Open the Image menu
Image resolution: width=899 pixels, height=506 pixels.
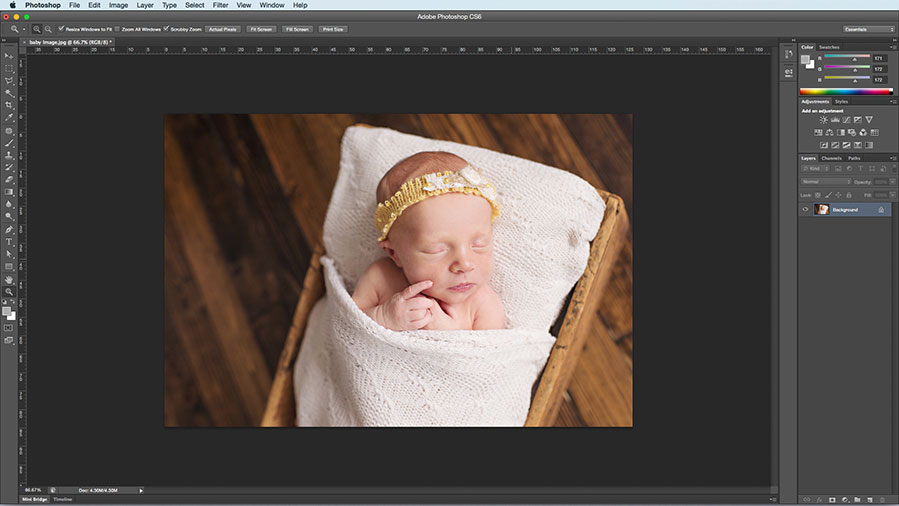[x=118, y=5]
